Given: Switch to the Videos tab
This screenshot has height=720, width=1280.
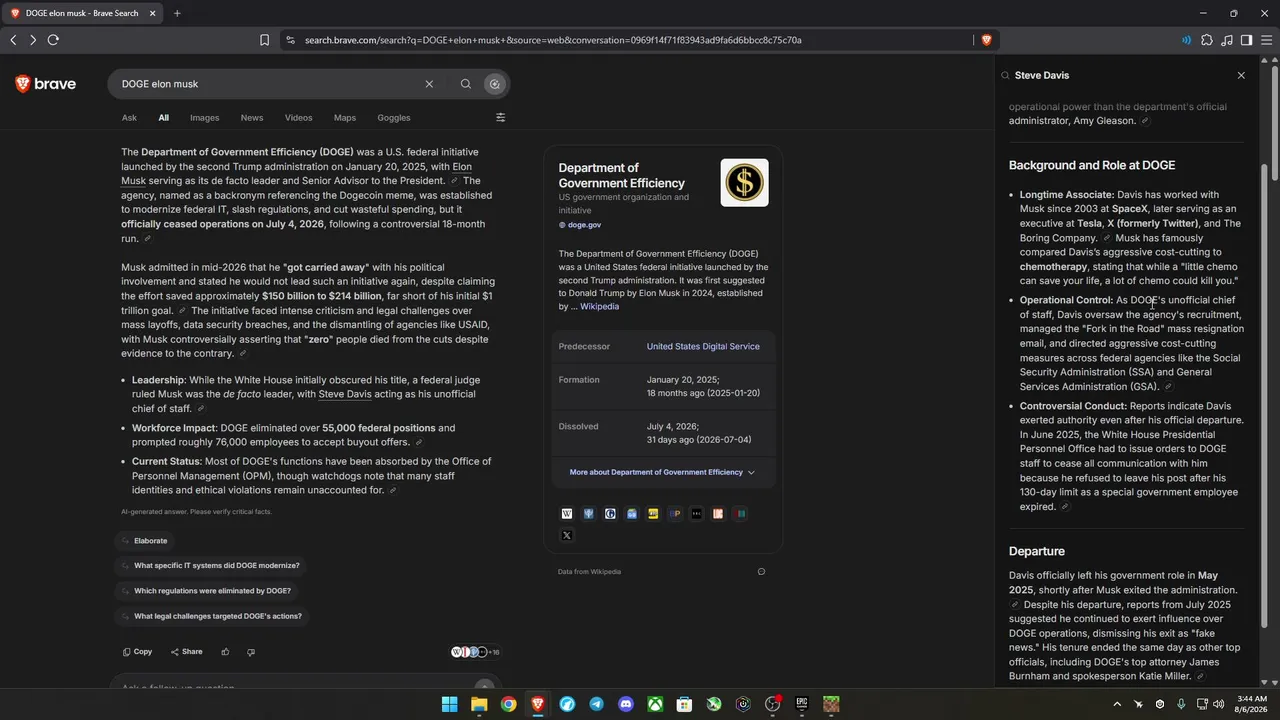Looking at the screenshot, I should pyautogui.click(x=298, y=117).
